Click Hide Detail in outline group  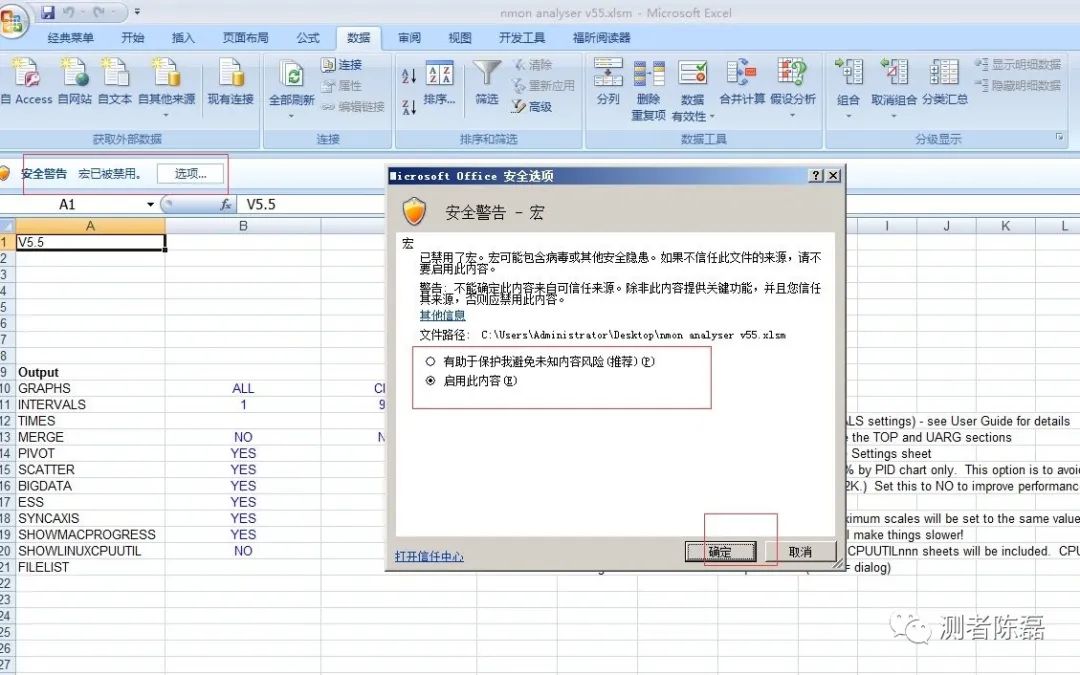[1017, 85]
